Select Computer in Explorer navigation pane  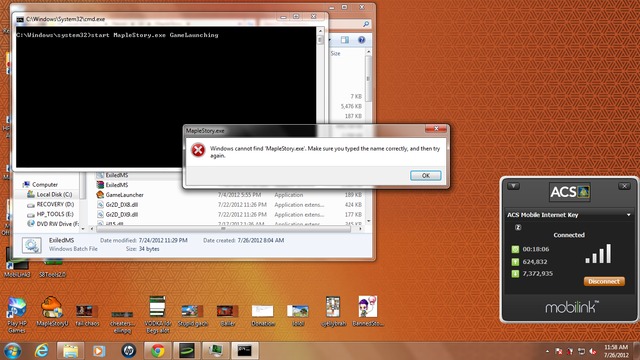click(40, 184)
